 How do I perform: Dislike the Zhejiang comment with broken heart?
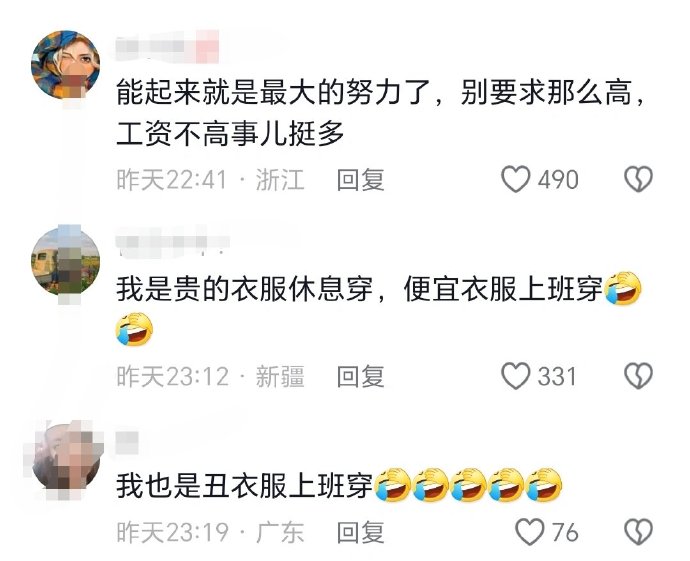(638, 179)
